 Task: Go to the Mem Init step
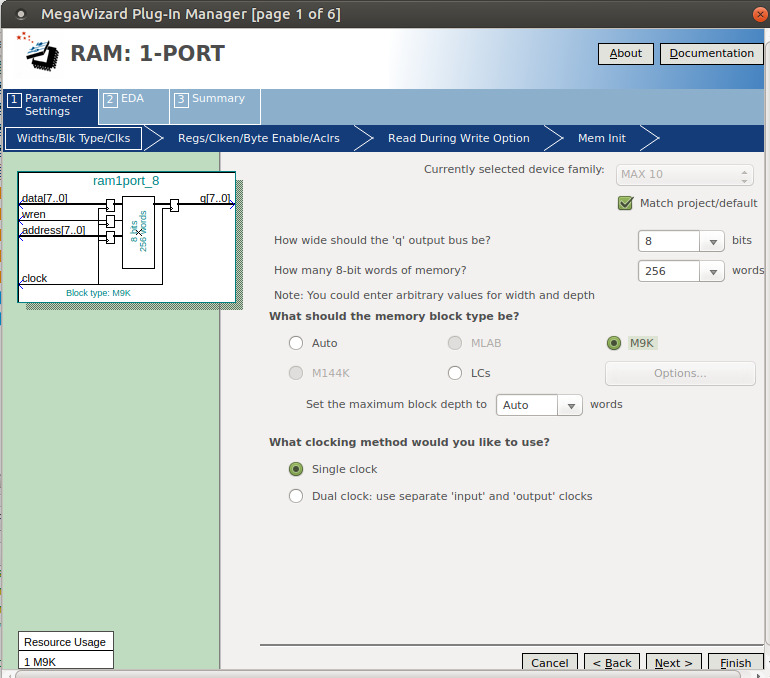[602, 138]
